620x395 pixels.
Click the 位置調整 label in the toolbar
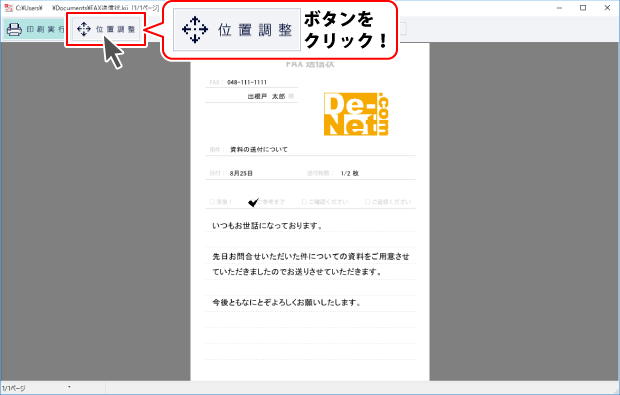115,29
